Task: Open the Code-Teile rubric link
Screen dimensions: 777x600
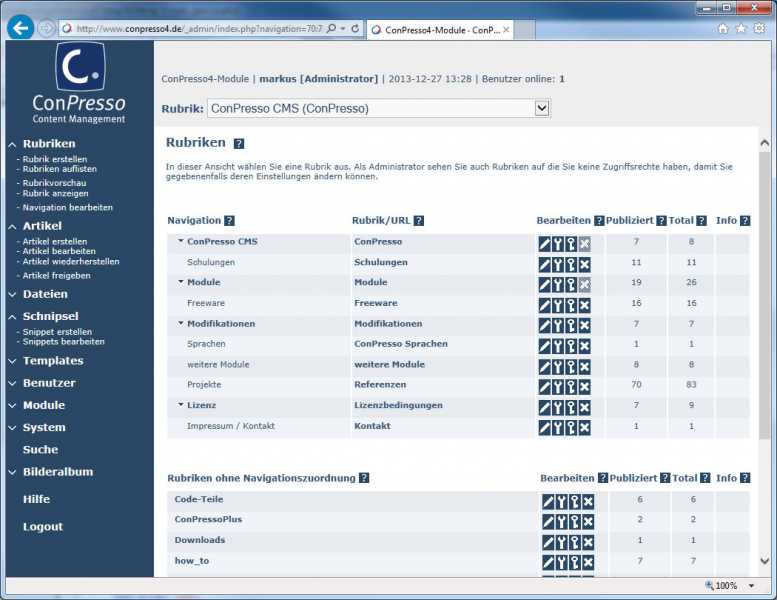Action: pyautogui.click(x=199, y=499)
